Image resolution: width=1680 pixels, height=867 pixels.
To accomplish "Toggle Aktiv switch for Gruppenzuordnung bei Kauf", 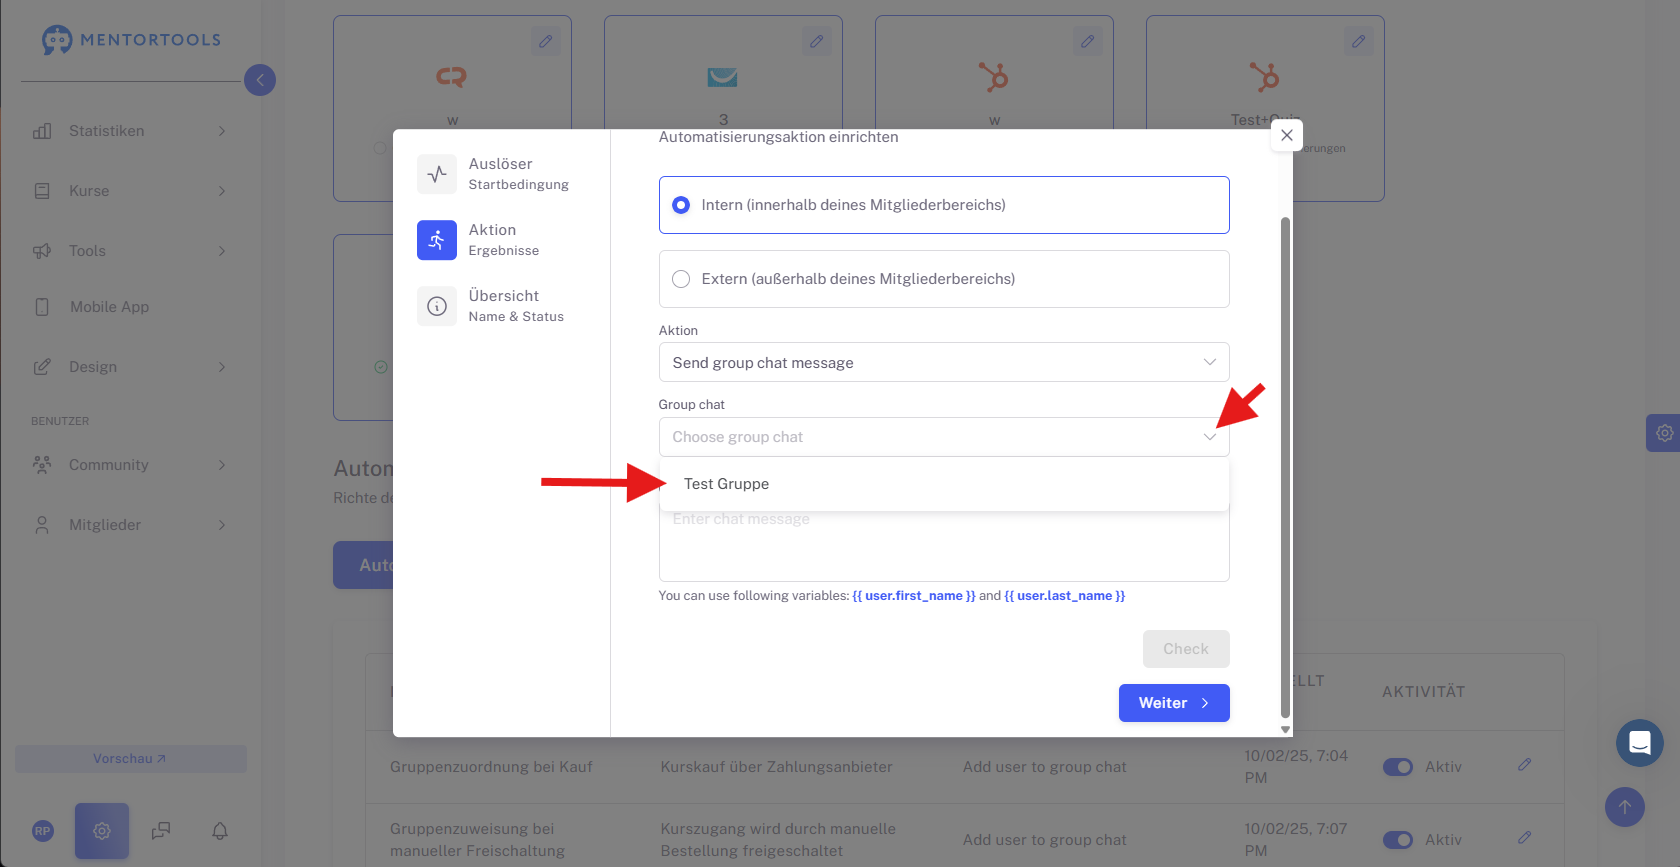I will [1398, 767].
